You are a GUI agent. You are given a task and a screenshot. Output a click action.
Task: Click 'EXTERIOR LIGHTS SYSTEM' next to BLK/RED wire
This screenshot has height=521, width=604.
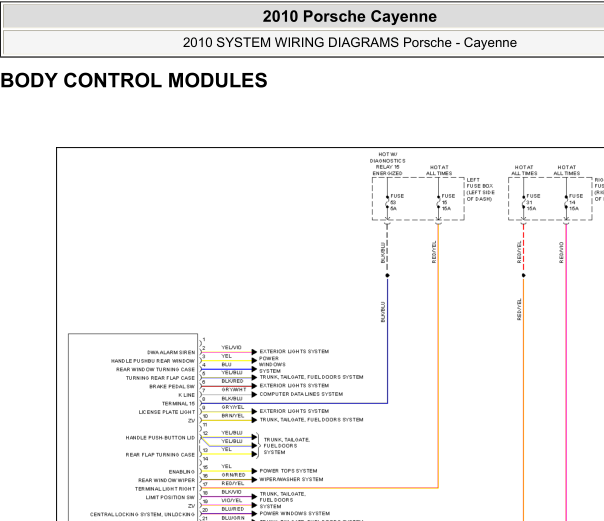(x=294, y=385)
